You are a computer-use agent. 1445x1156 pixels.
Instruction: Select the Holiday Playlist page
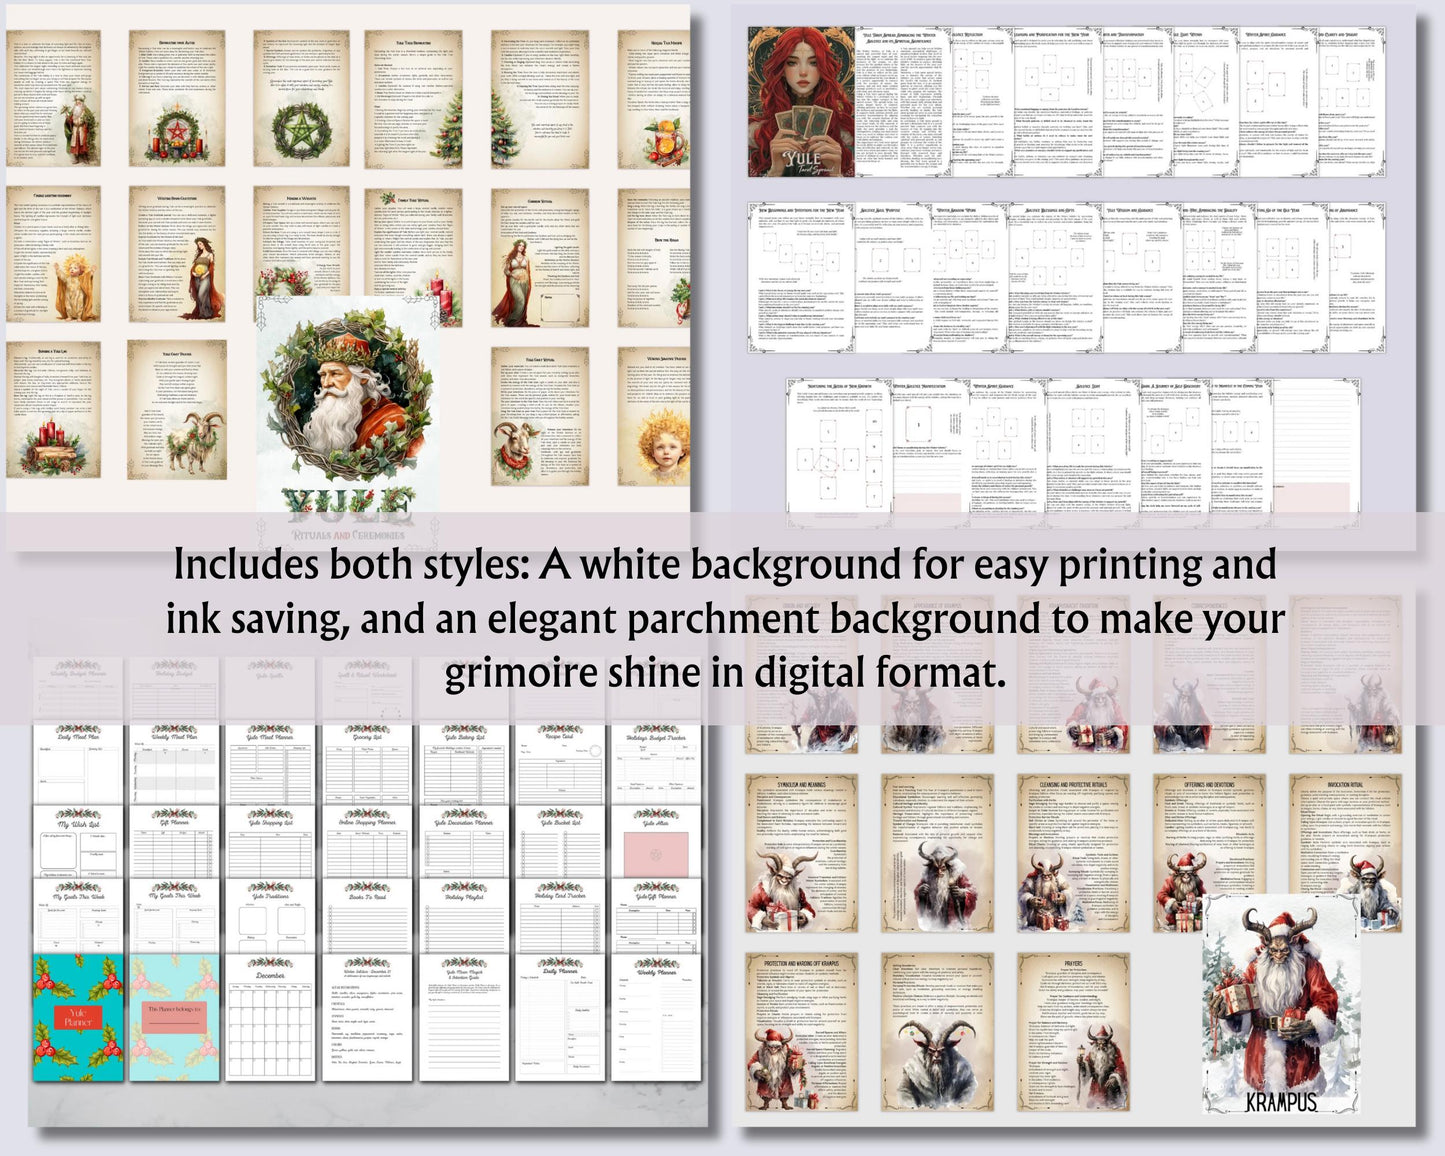(463, 915)
